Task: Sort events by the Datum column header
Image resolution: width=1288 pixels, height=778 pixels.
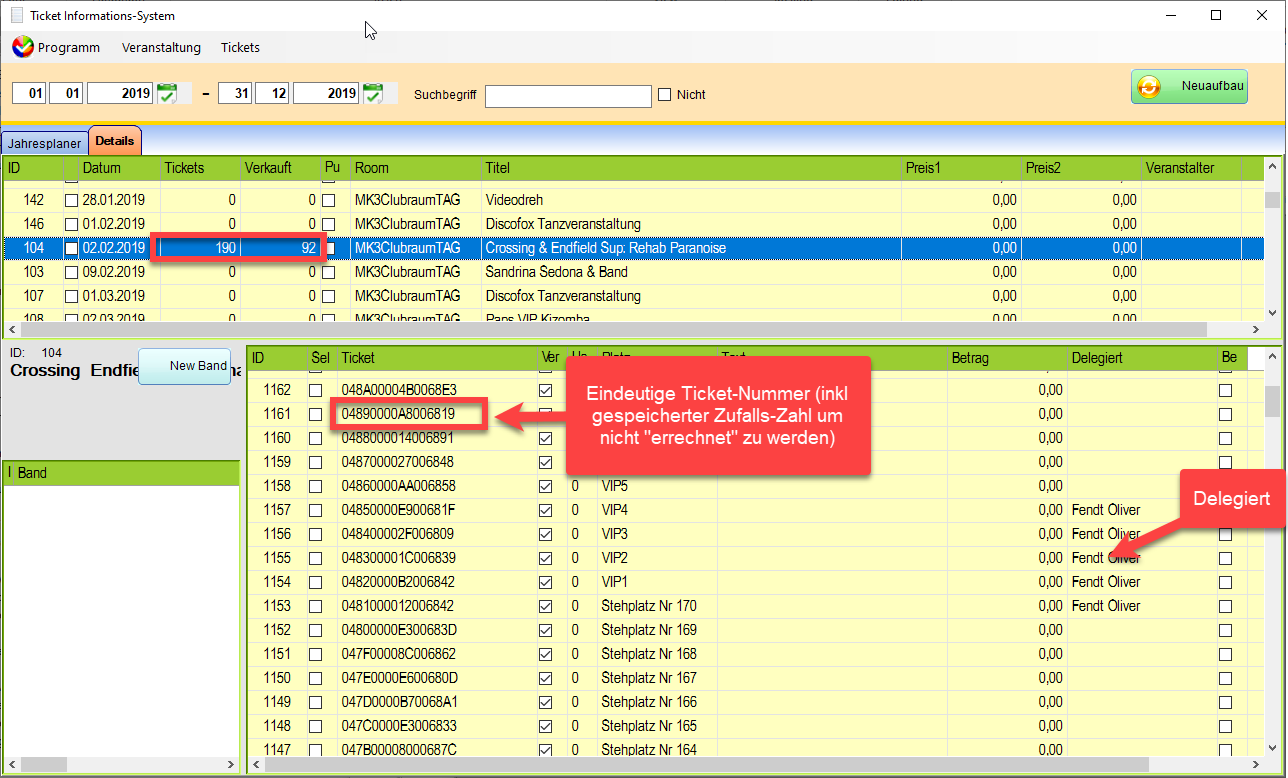Action: tap(119, 168)
